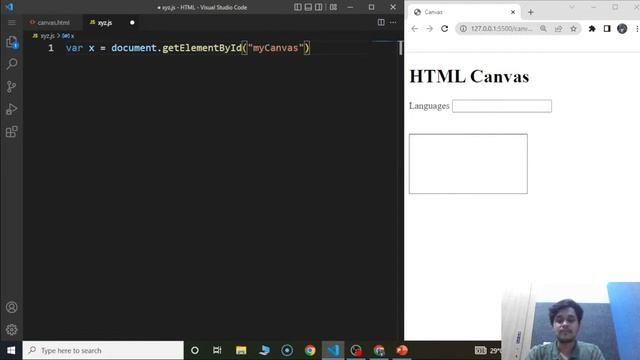Open the Search view in VS Code
640x360 pixels.
tap(12, 64)
